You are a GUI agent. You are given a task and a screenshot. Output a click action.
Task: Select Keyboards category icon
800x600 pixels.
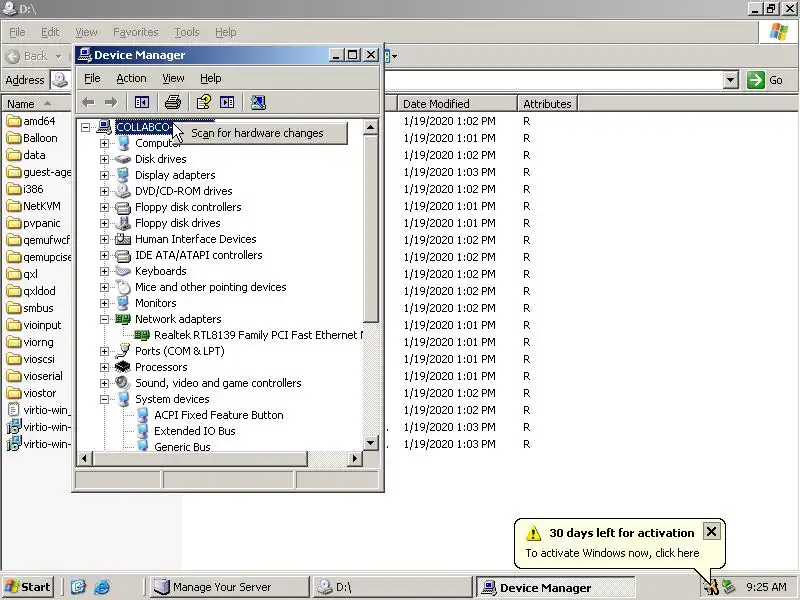click(123, 271)
